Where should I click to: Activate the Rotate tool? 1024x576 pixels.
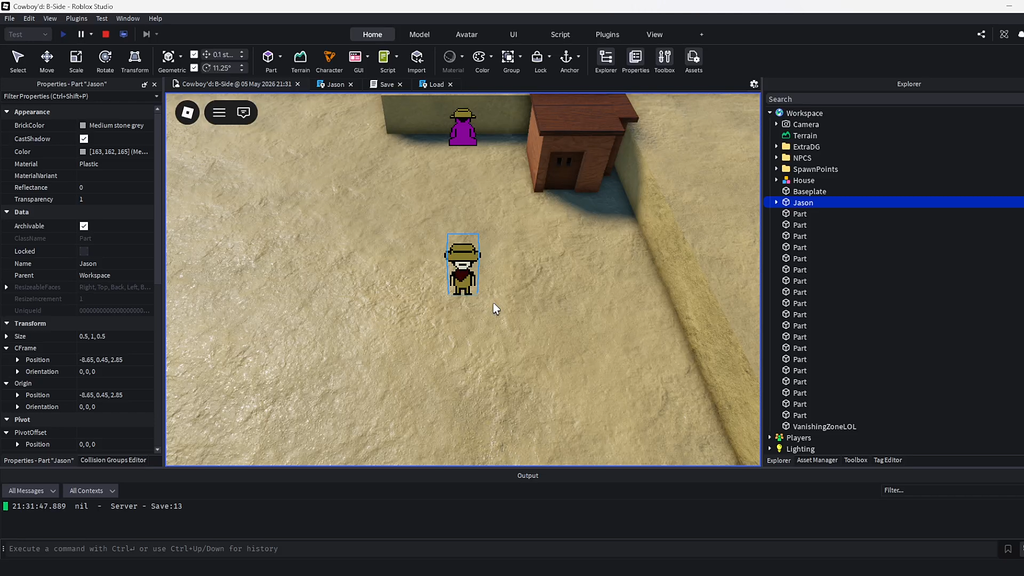[x=104, y=61]
